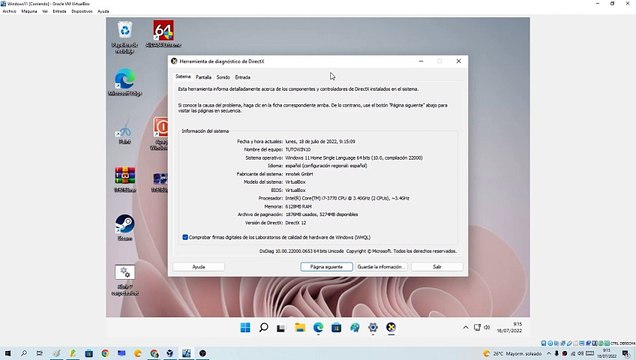
Task: Open the Settings gear on the Windows 11 taskbar
Action: (373, 328)
